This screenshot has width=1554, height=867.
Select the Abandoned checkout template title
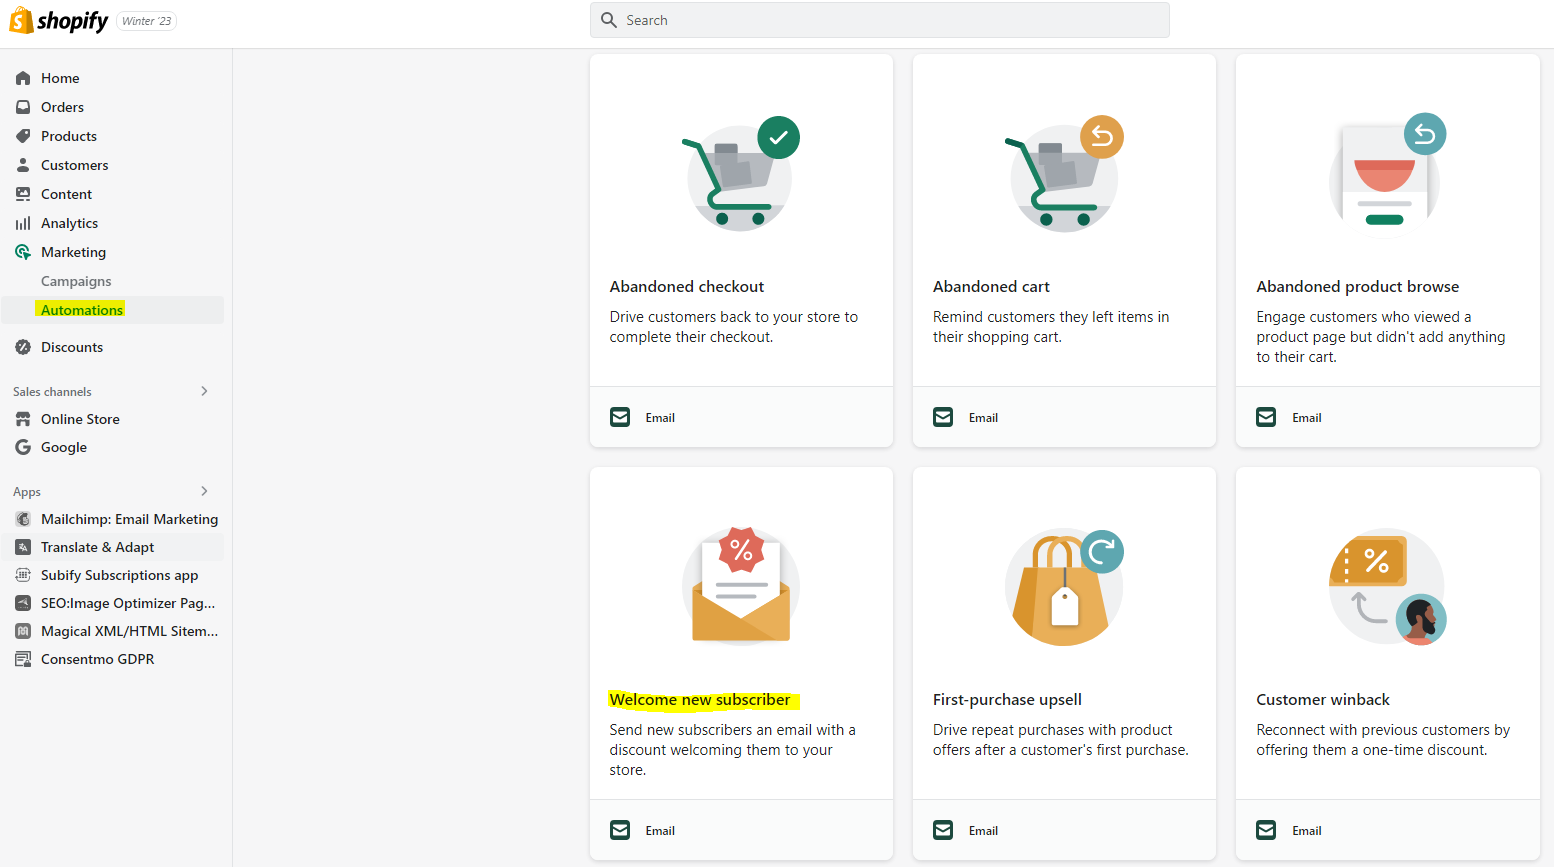[x=687, y=286]
